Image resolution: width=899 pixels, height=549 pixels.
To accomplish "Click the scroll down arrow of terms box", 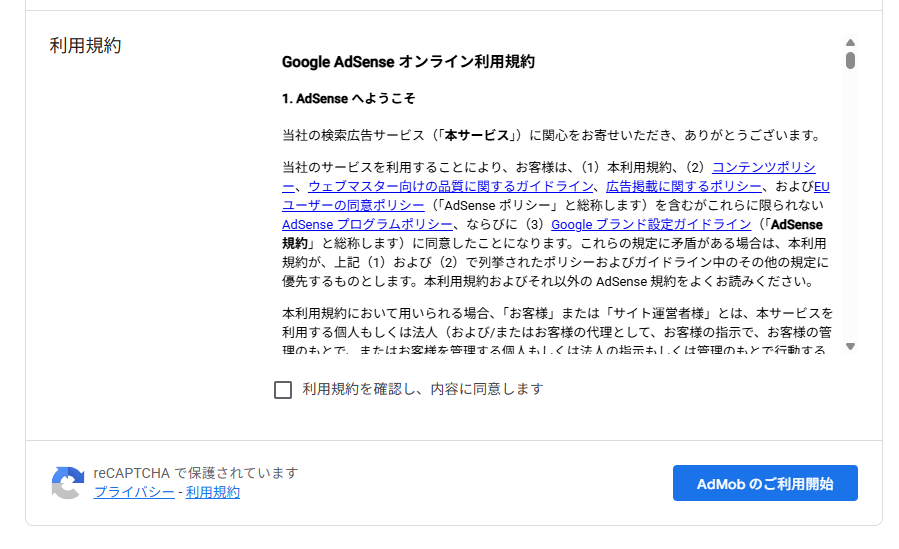I will pyautogui.click(x=850, y=346).
